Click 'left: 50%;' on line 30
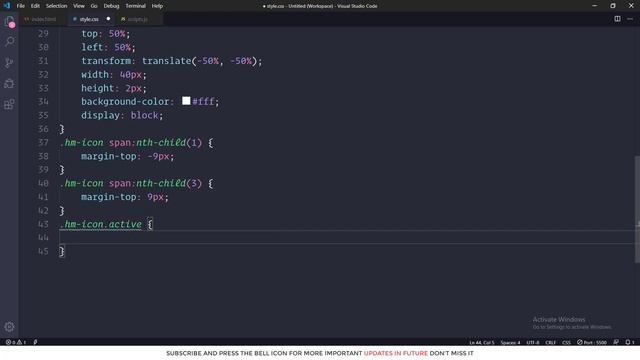The image size is (640, 360). (108, 47)
